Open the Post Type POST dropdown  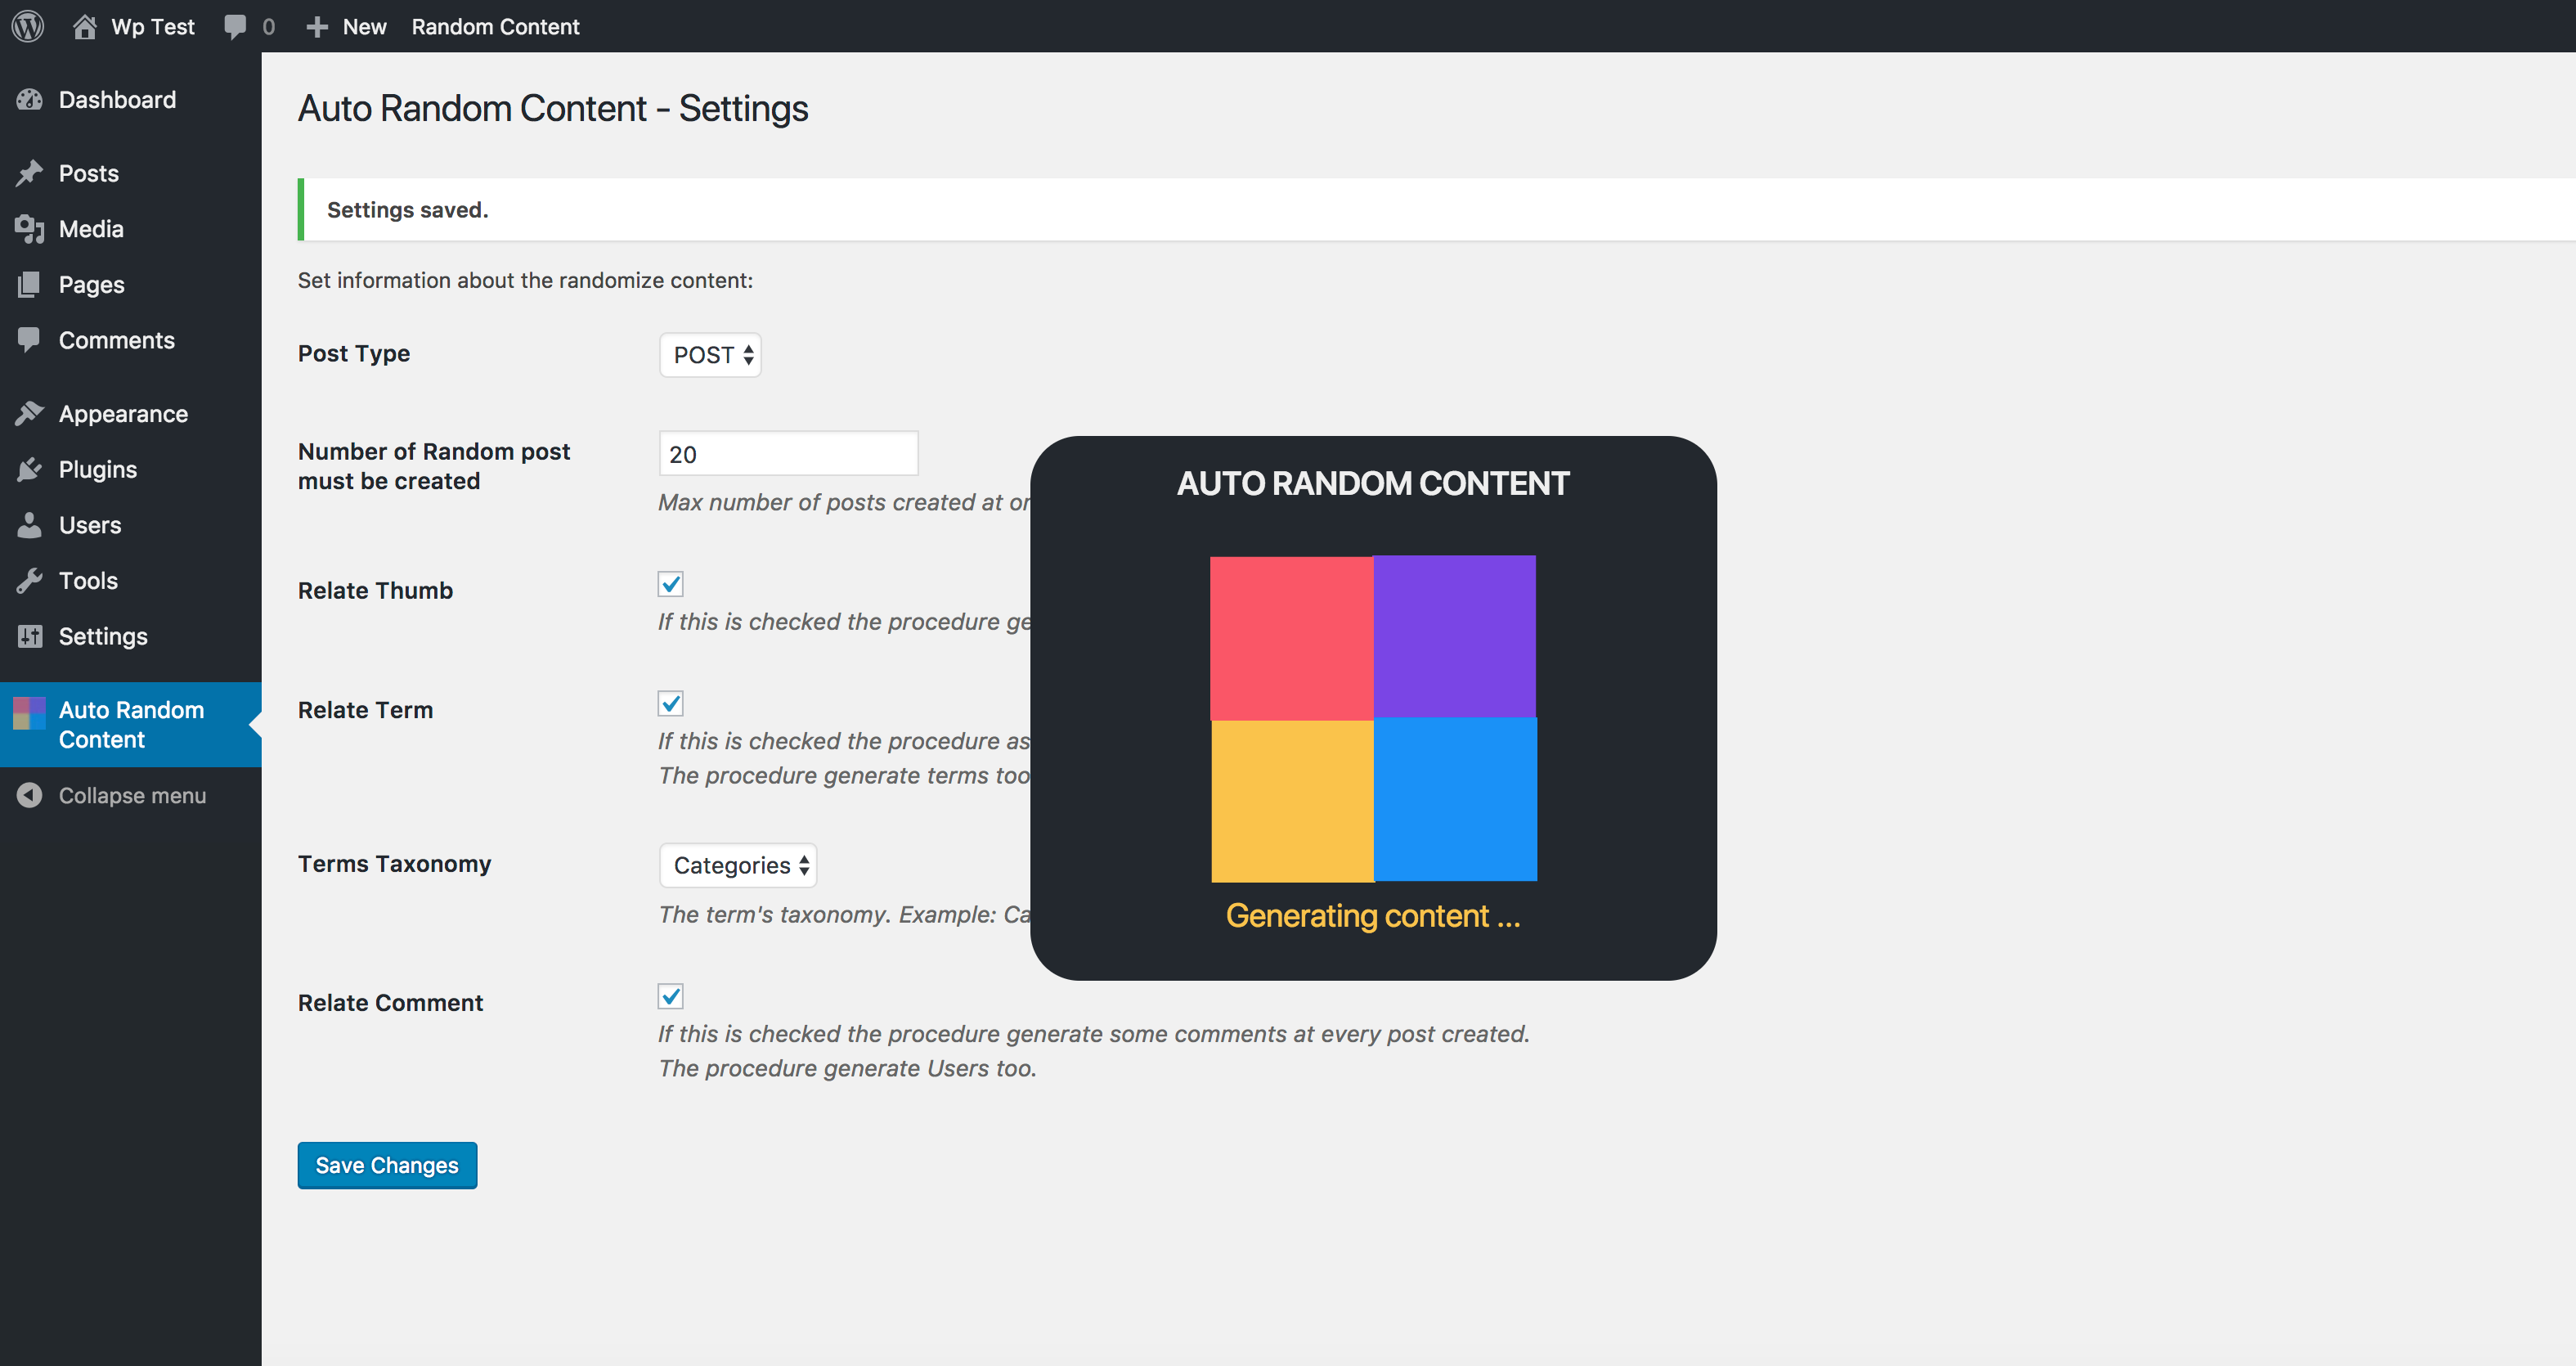tap(710, 355)
